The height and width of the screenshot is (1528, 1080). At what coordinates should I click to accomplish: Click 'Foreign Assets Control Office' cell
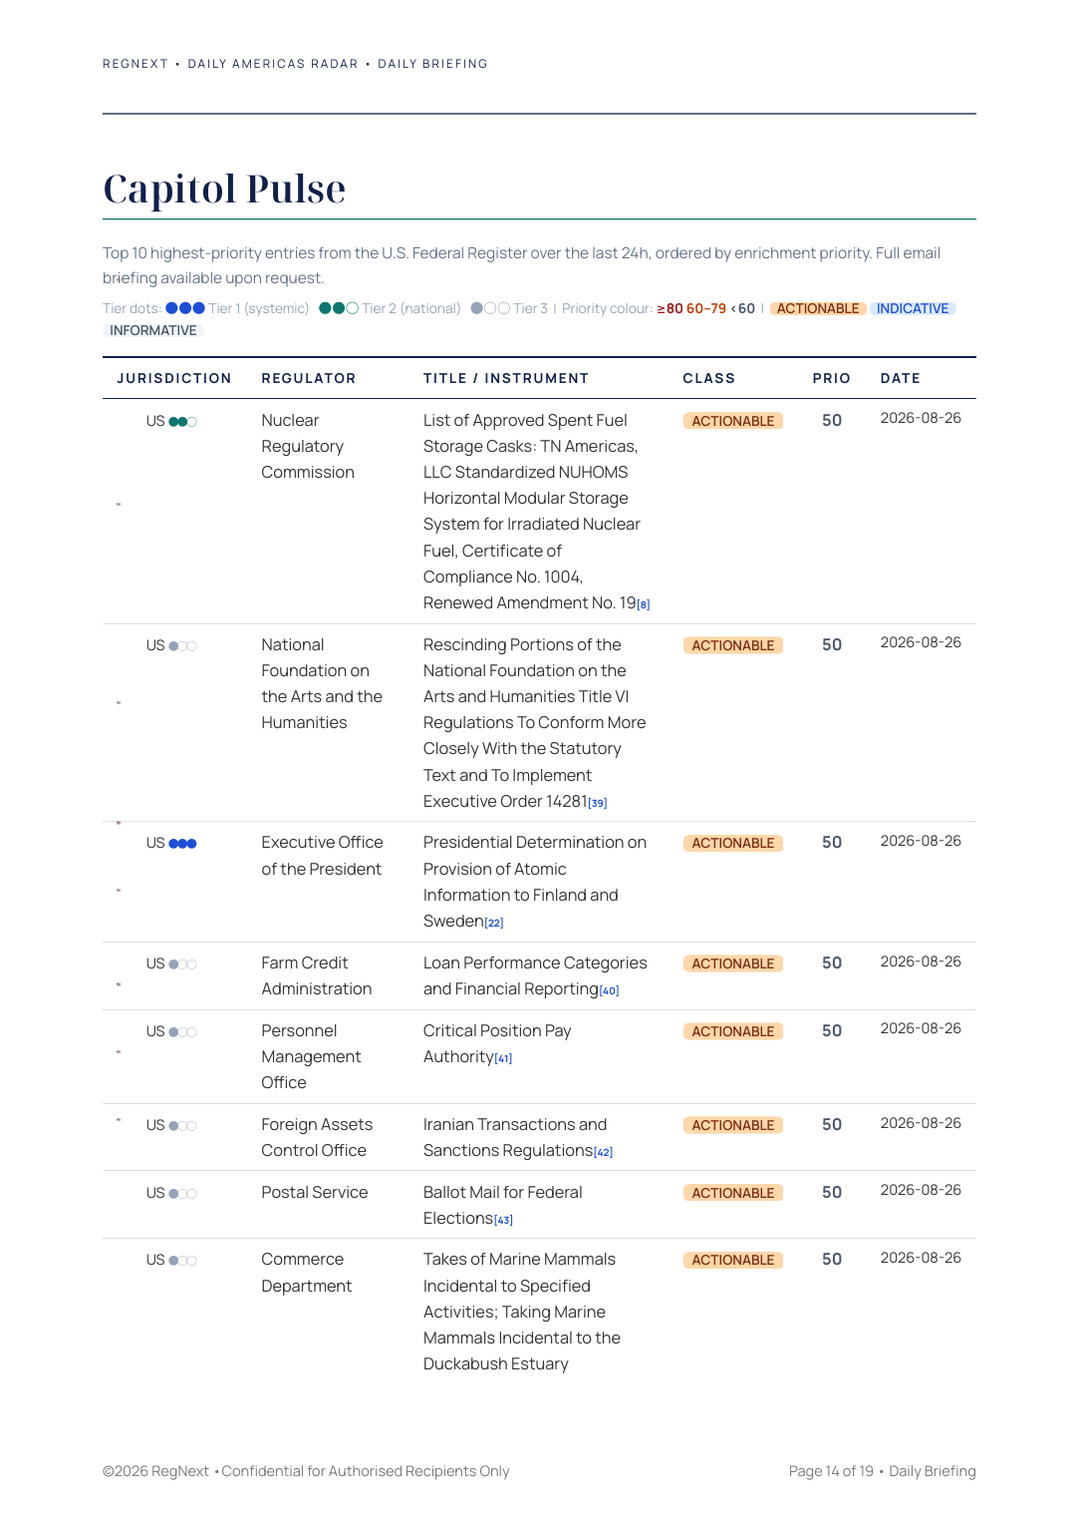[x=317, y=1138]
